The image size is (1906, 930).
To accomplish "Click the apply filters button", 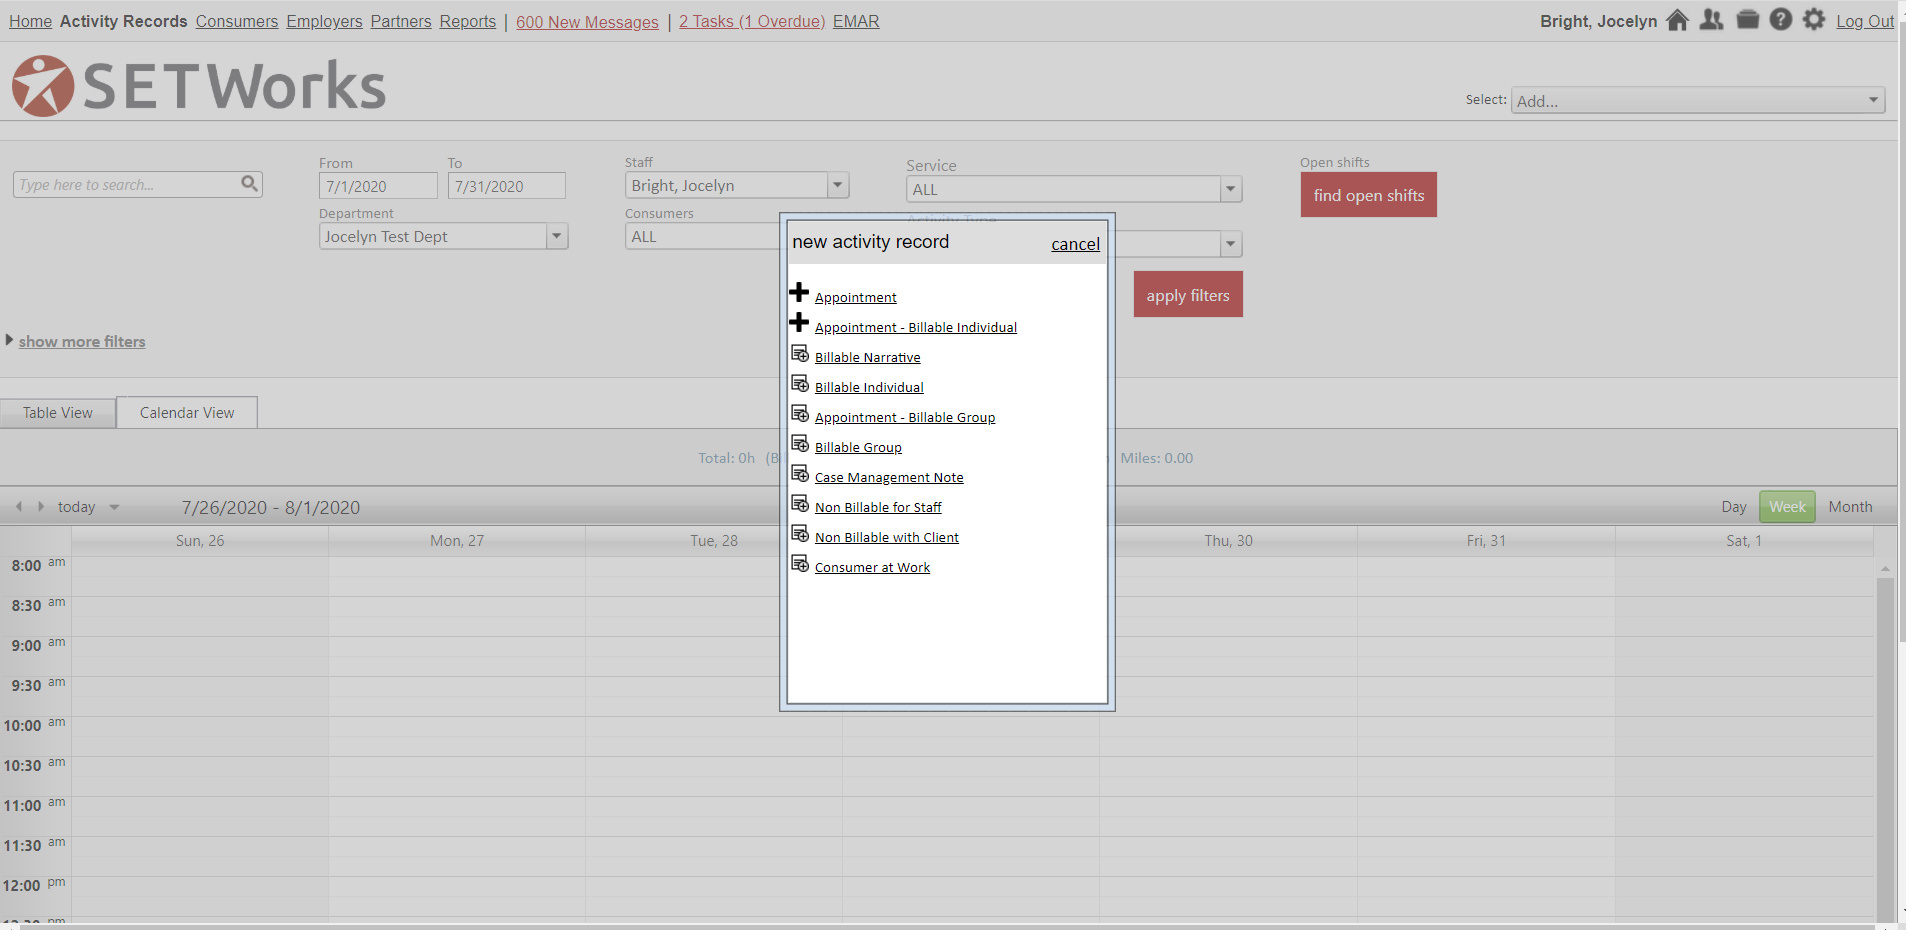I will 1188,295.
